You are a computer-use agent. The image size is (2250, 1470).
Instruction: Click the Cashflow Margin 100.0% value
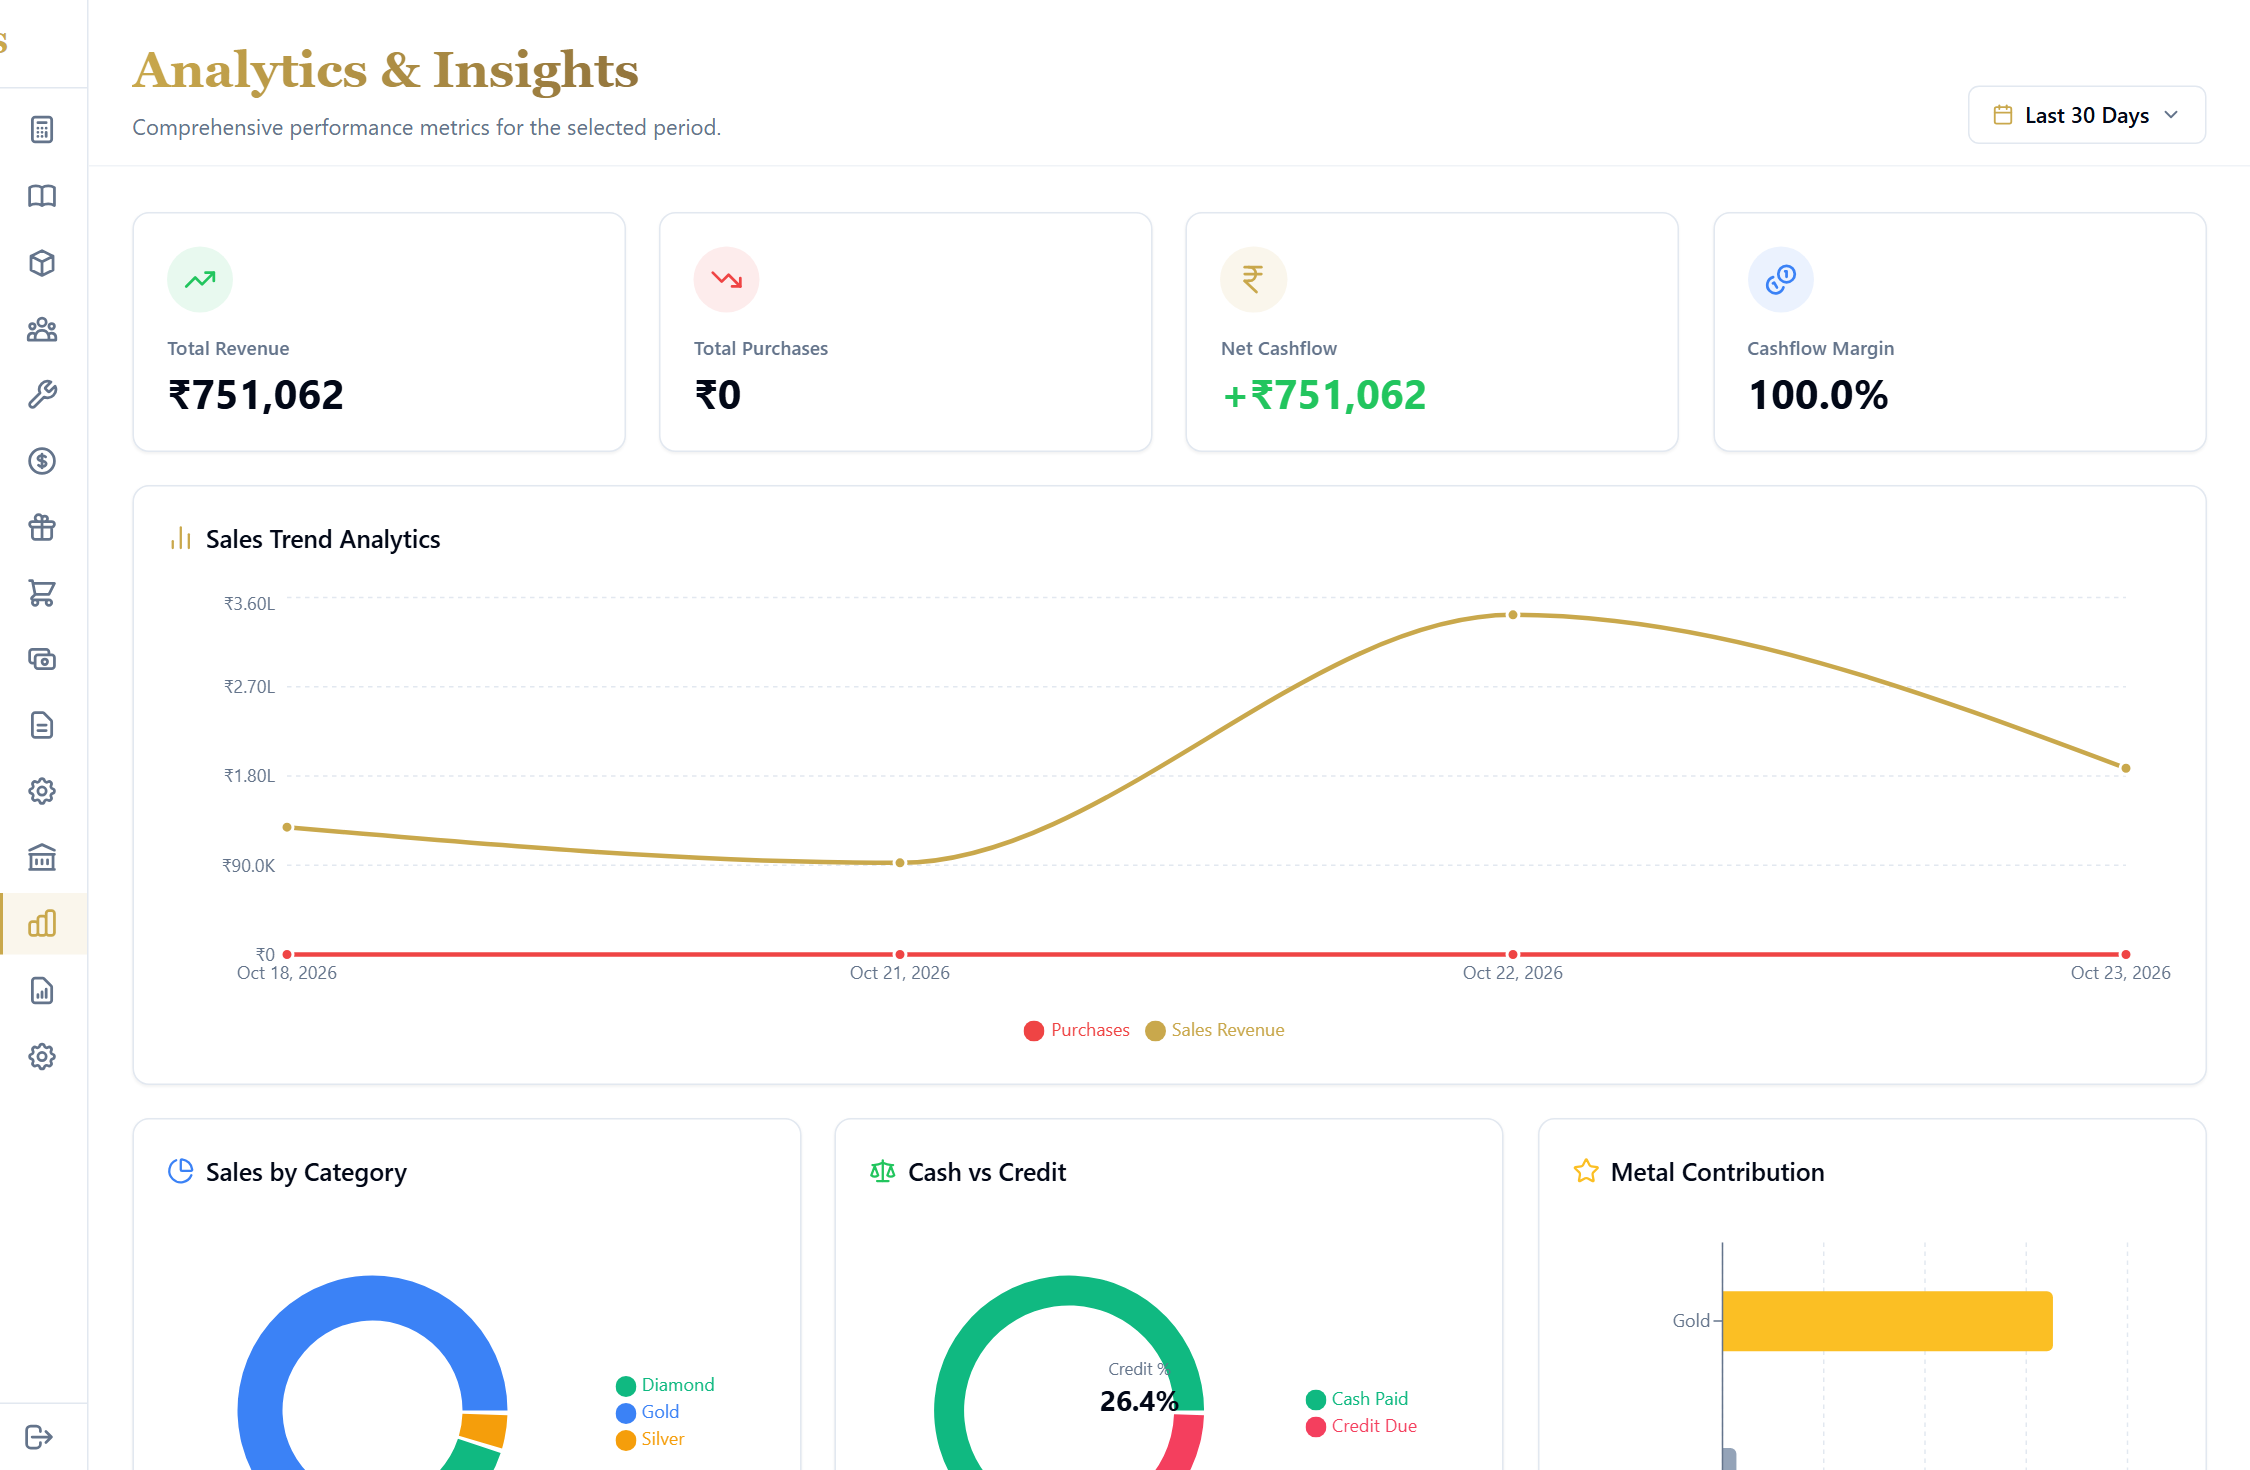[x=1818, y=395]
